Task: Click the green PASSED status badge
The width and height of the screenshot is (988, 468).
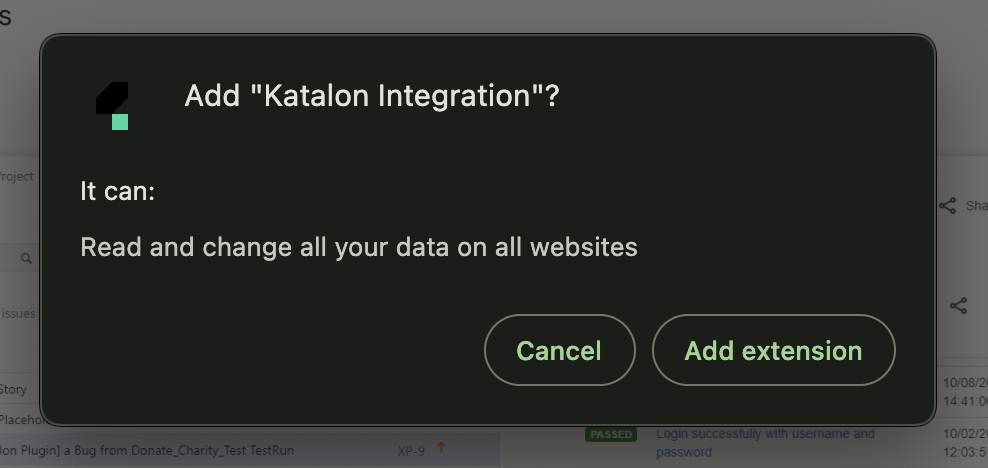Action: click(610, 434)
